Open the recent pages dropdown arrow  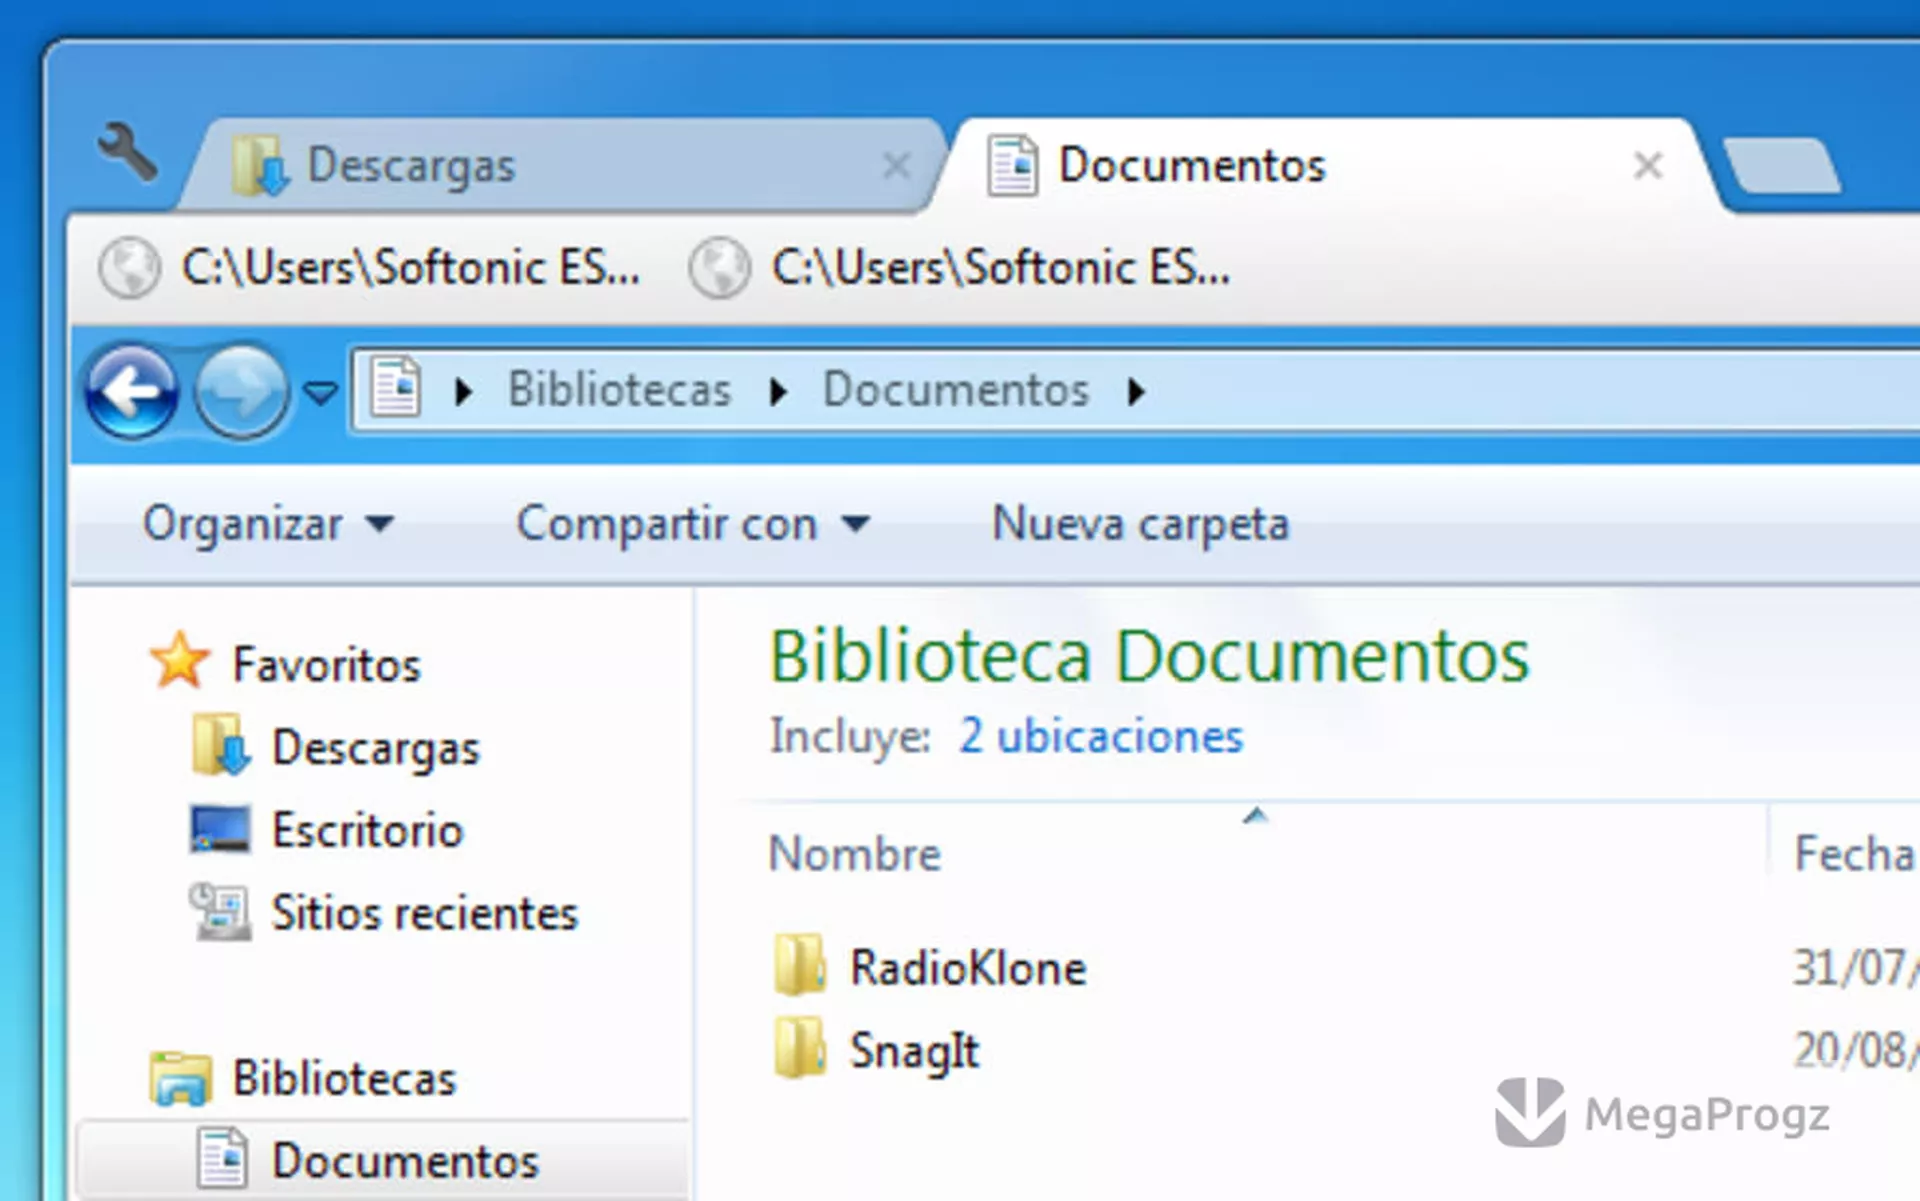[320, 392]
